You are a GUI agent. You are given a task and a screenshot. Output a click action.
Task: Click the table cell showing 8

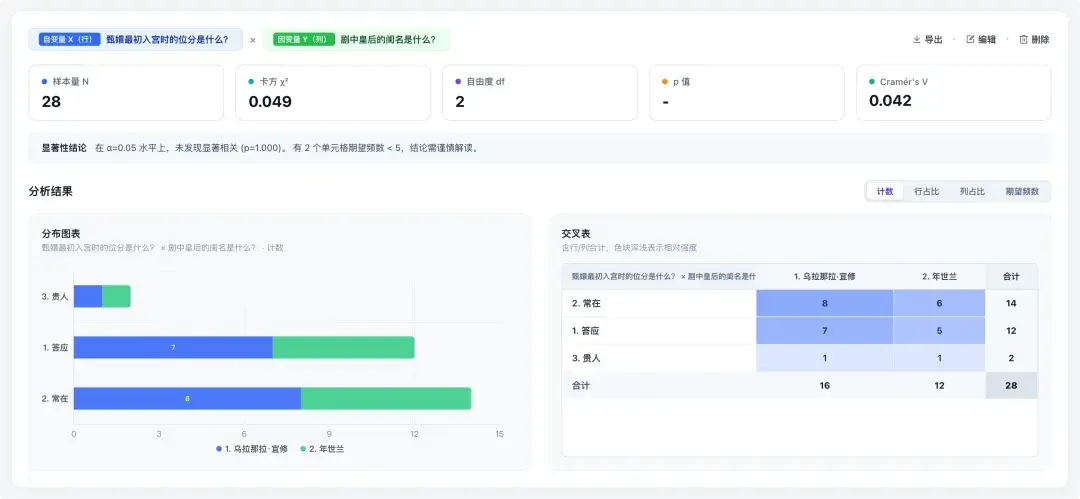(x=824, y=303)
